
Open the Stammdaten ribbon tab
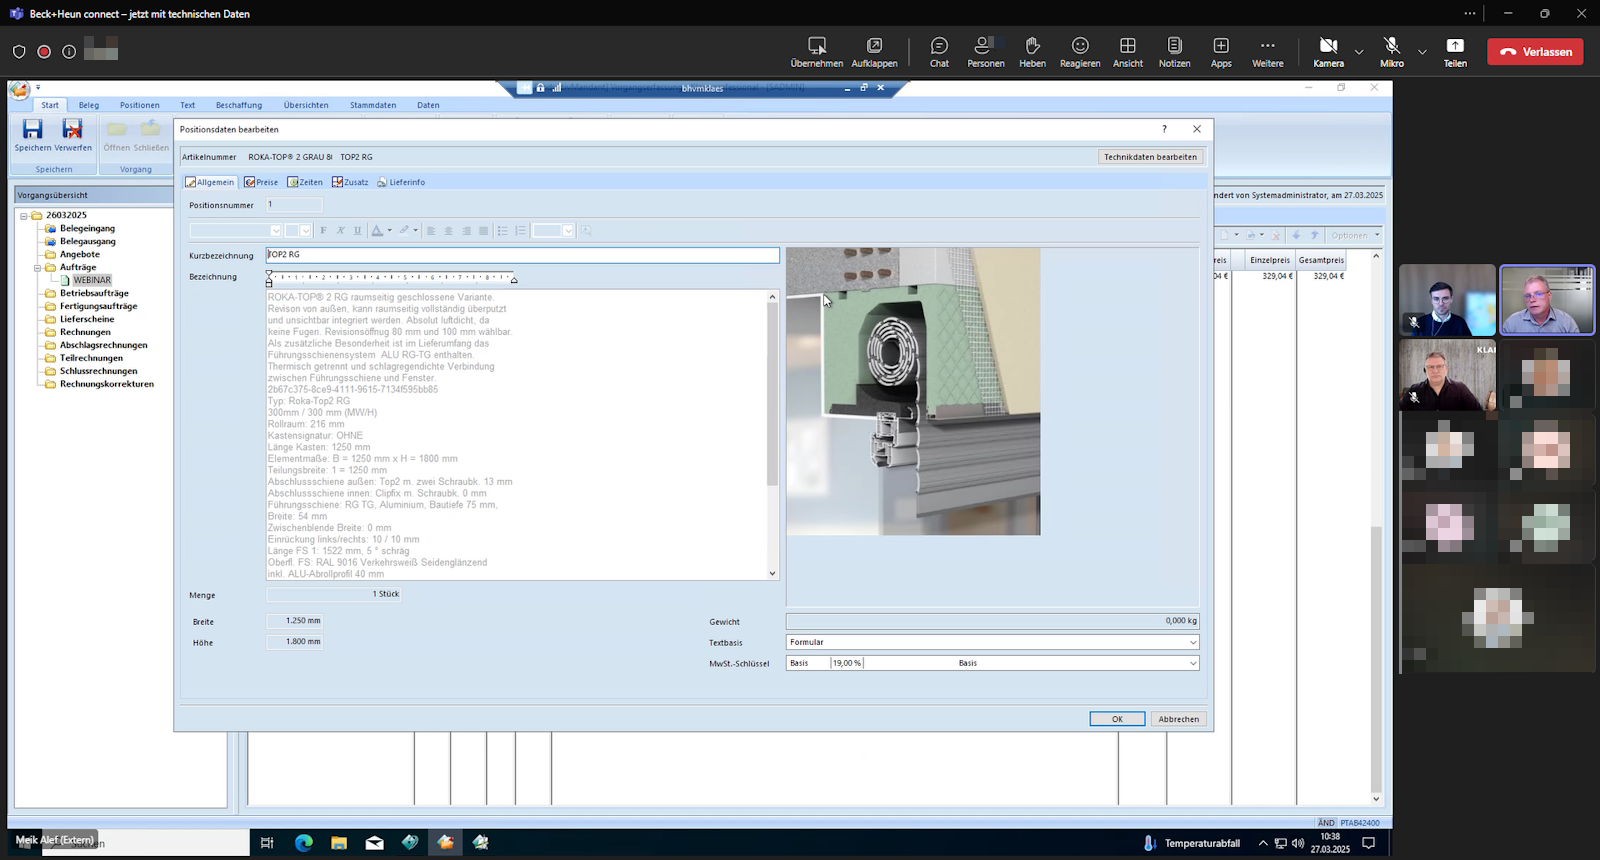pos(373,105)
